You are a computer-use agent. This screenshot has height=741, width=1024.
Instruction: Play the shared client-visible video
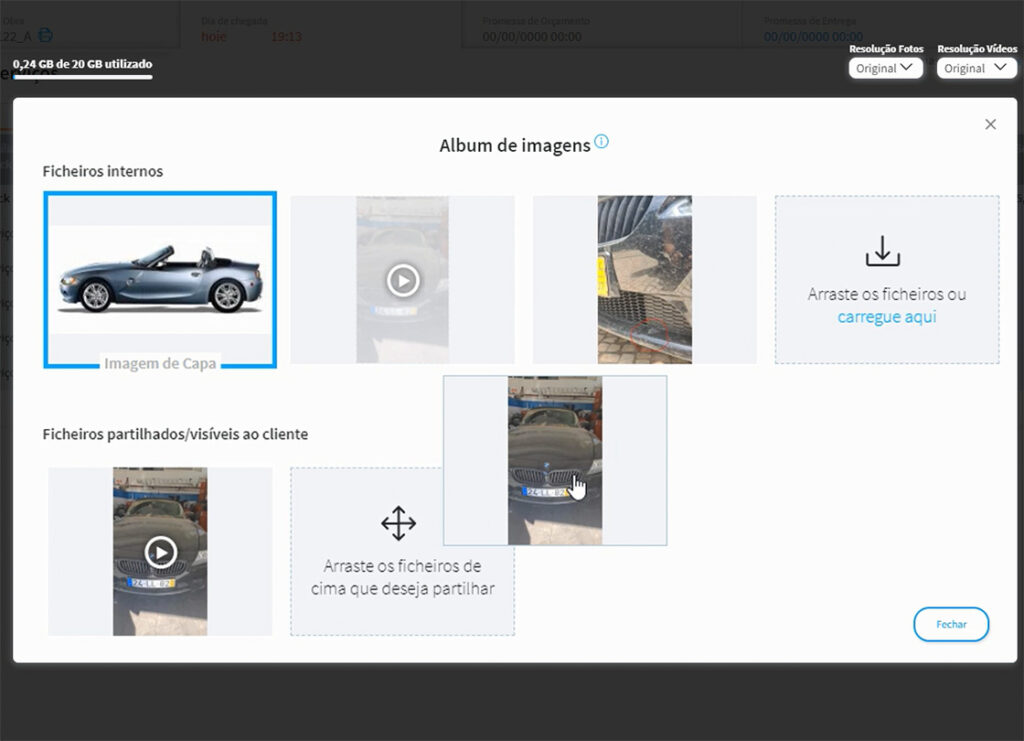(160, 551)
